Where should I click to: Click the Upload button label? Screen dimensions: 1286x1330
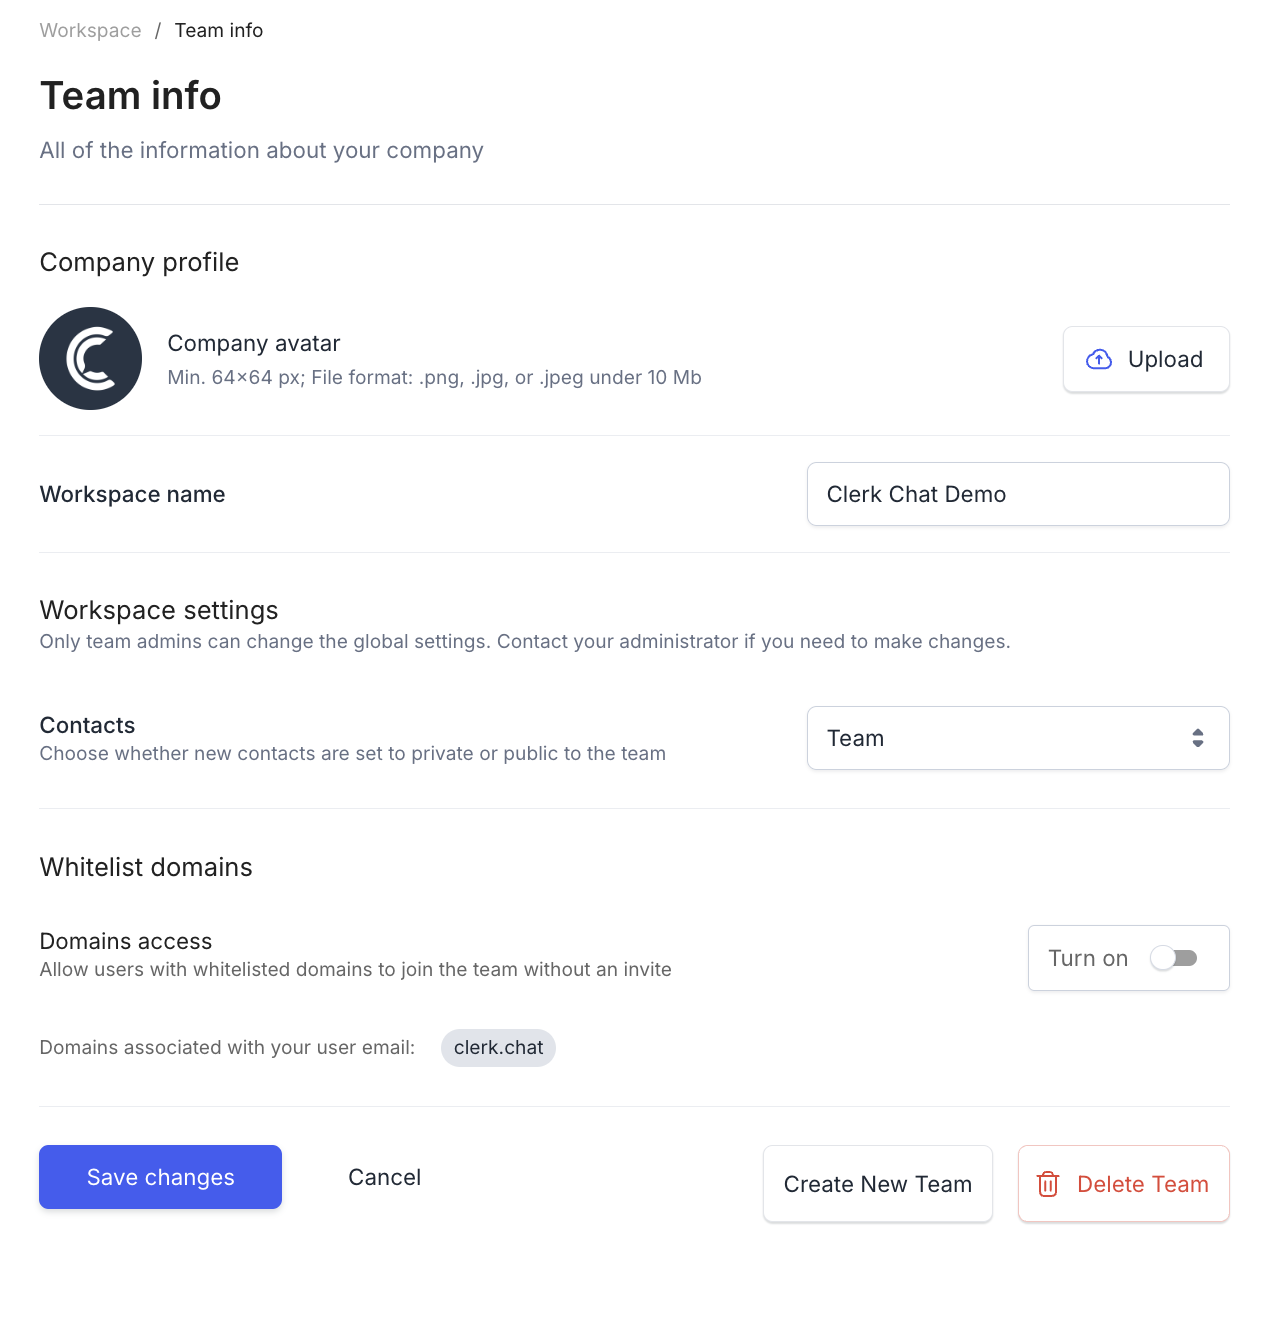pyautogui.click(x=1165, y=359)
